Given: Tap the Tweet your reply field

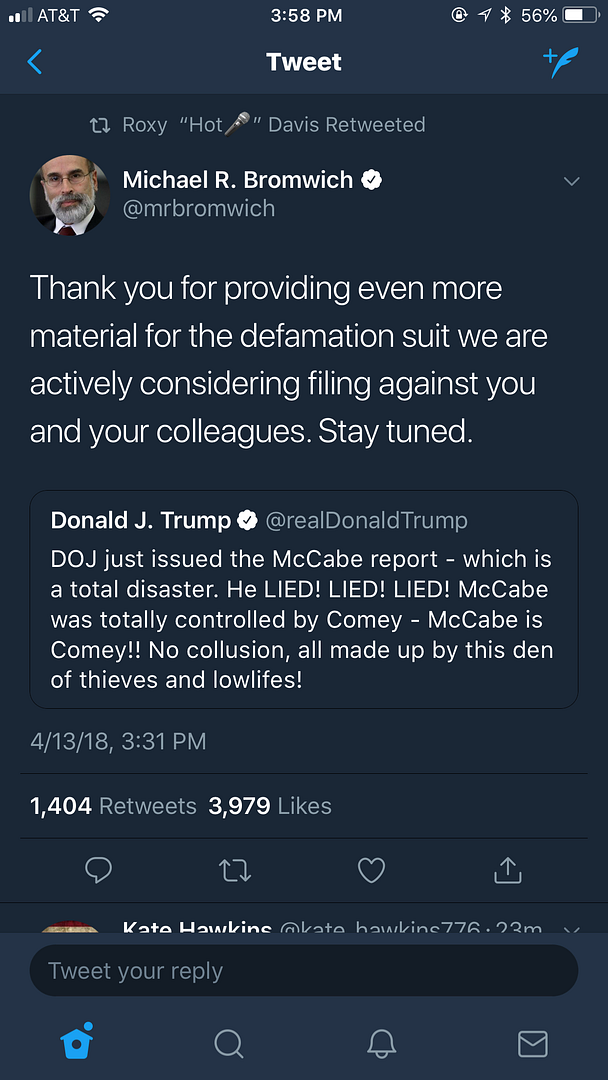Looking at the screenshot, I should point(304,970).
